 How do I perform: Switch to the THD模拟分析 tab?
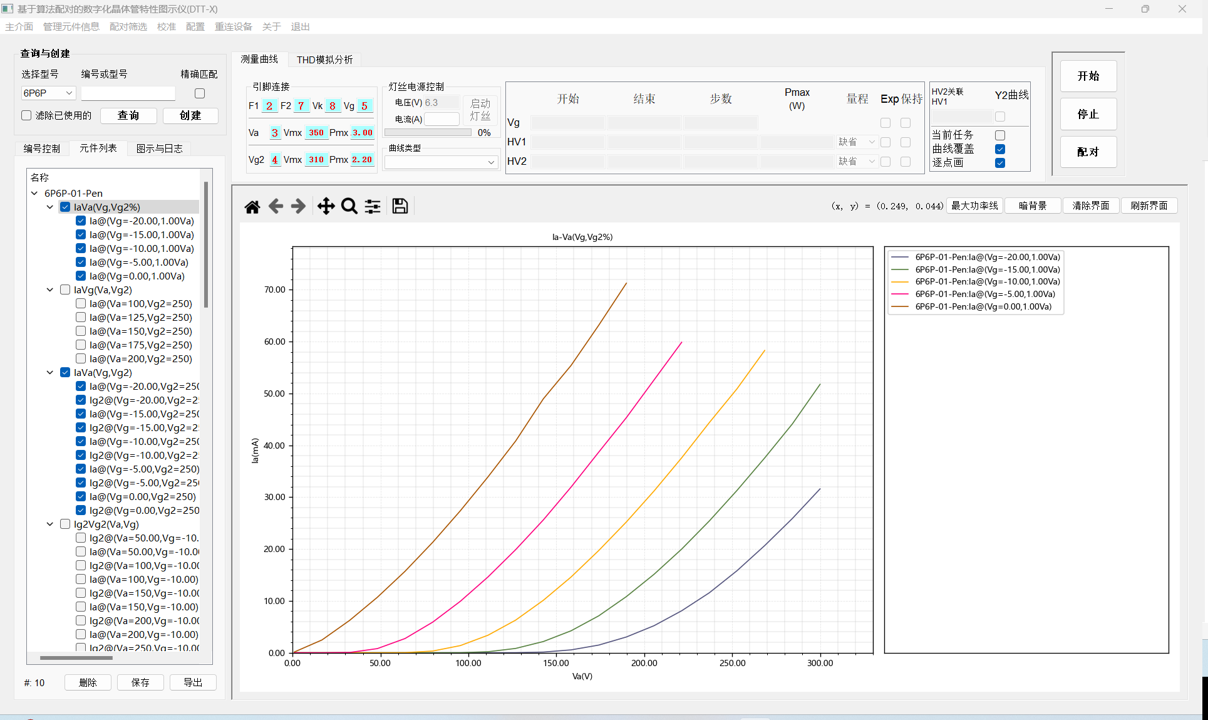pyautogui.click(x=324, y=60)
